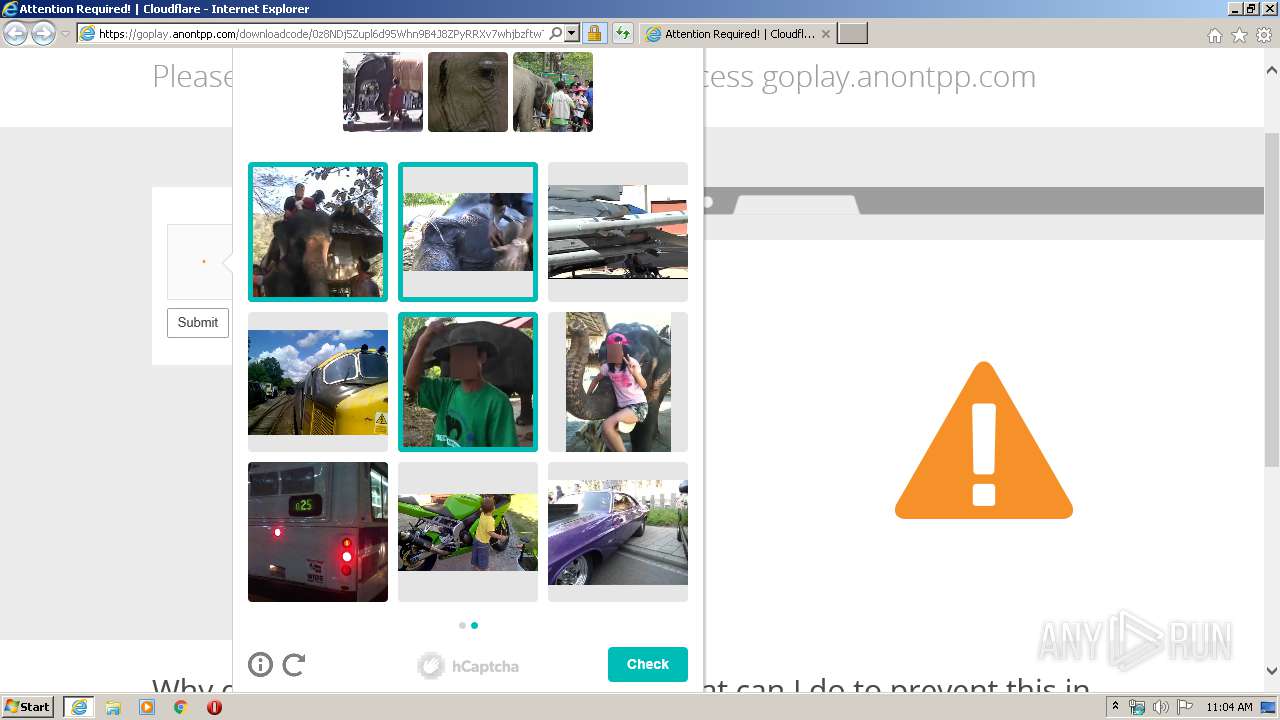The width and height of the screenshot is (1280, 720).
Task: Click the Action Center flag tray icon
Action: (1185, 707)
